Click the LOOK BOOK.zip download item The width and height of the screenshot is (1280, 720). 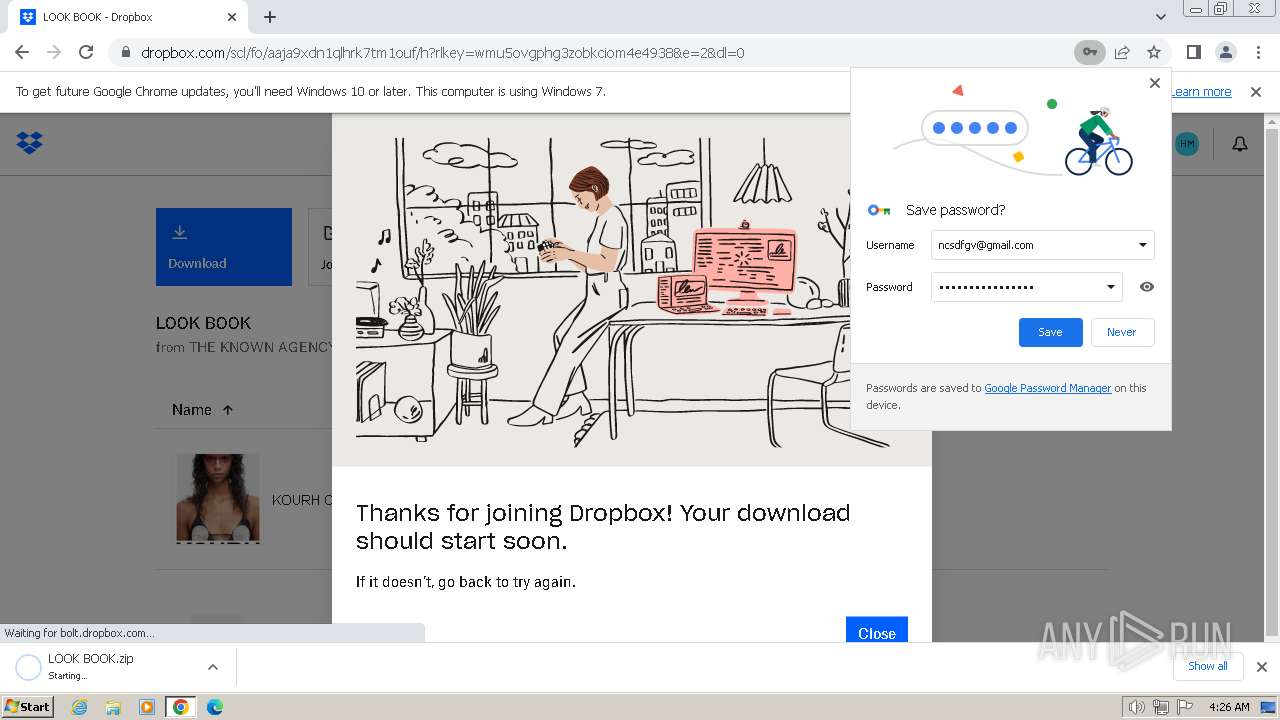click(x=117, y=667)
